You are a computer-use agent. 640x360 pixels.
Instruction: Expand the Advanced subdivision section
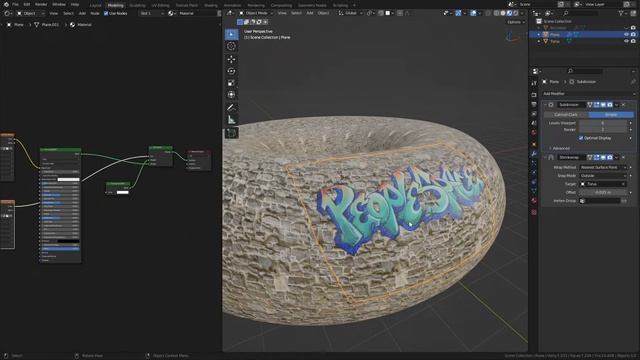click(x=560, y=148)
